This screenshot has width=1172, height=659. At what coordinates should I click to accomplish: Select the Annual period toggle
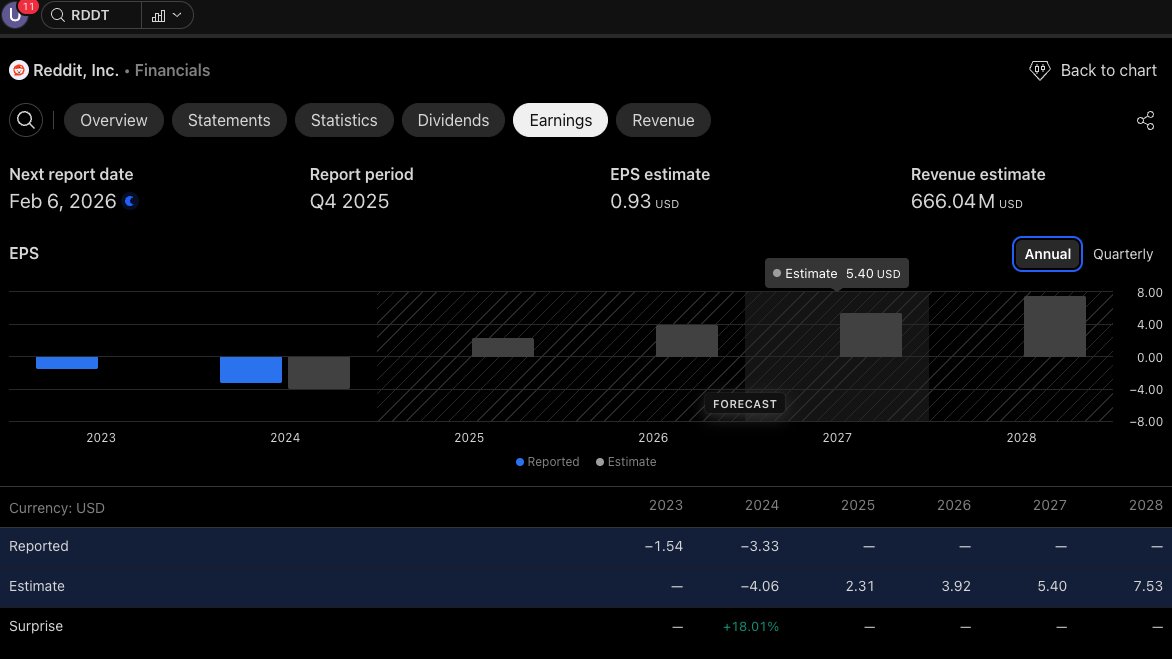click(x=1047, y=254)
